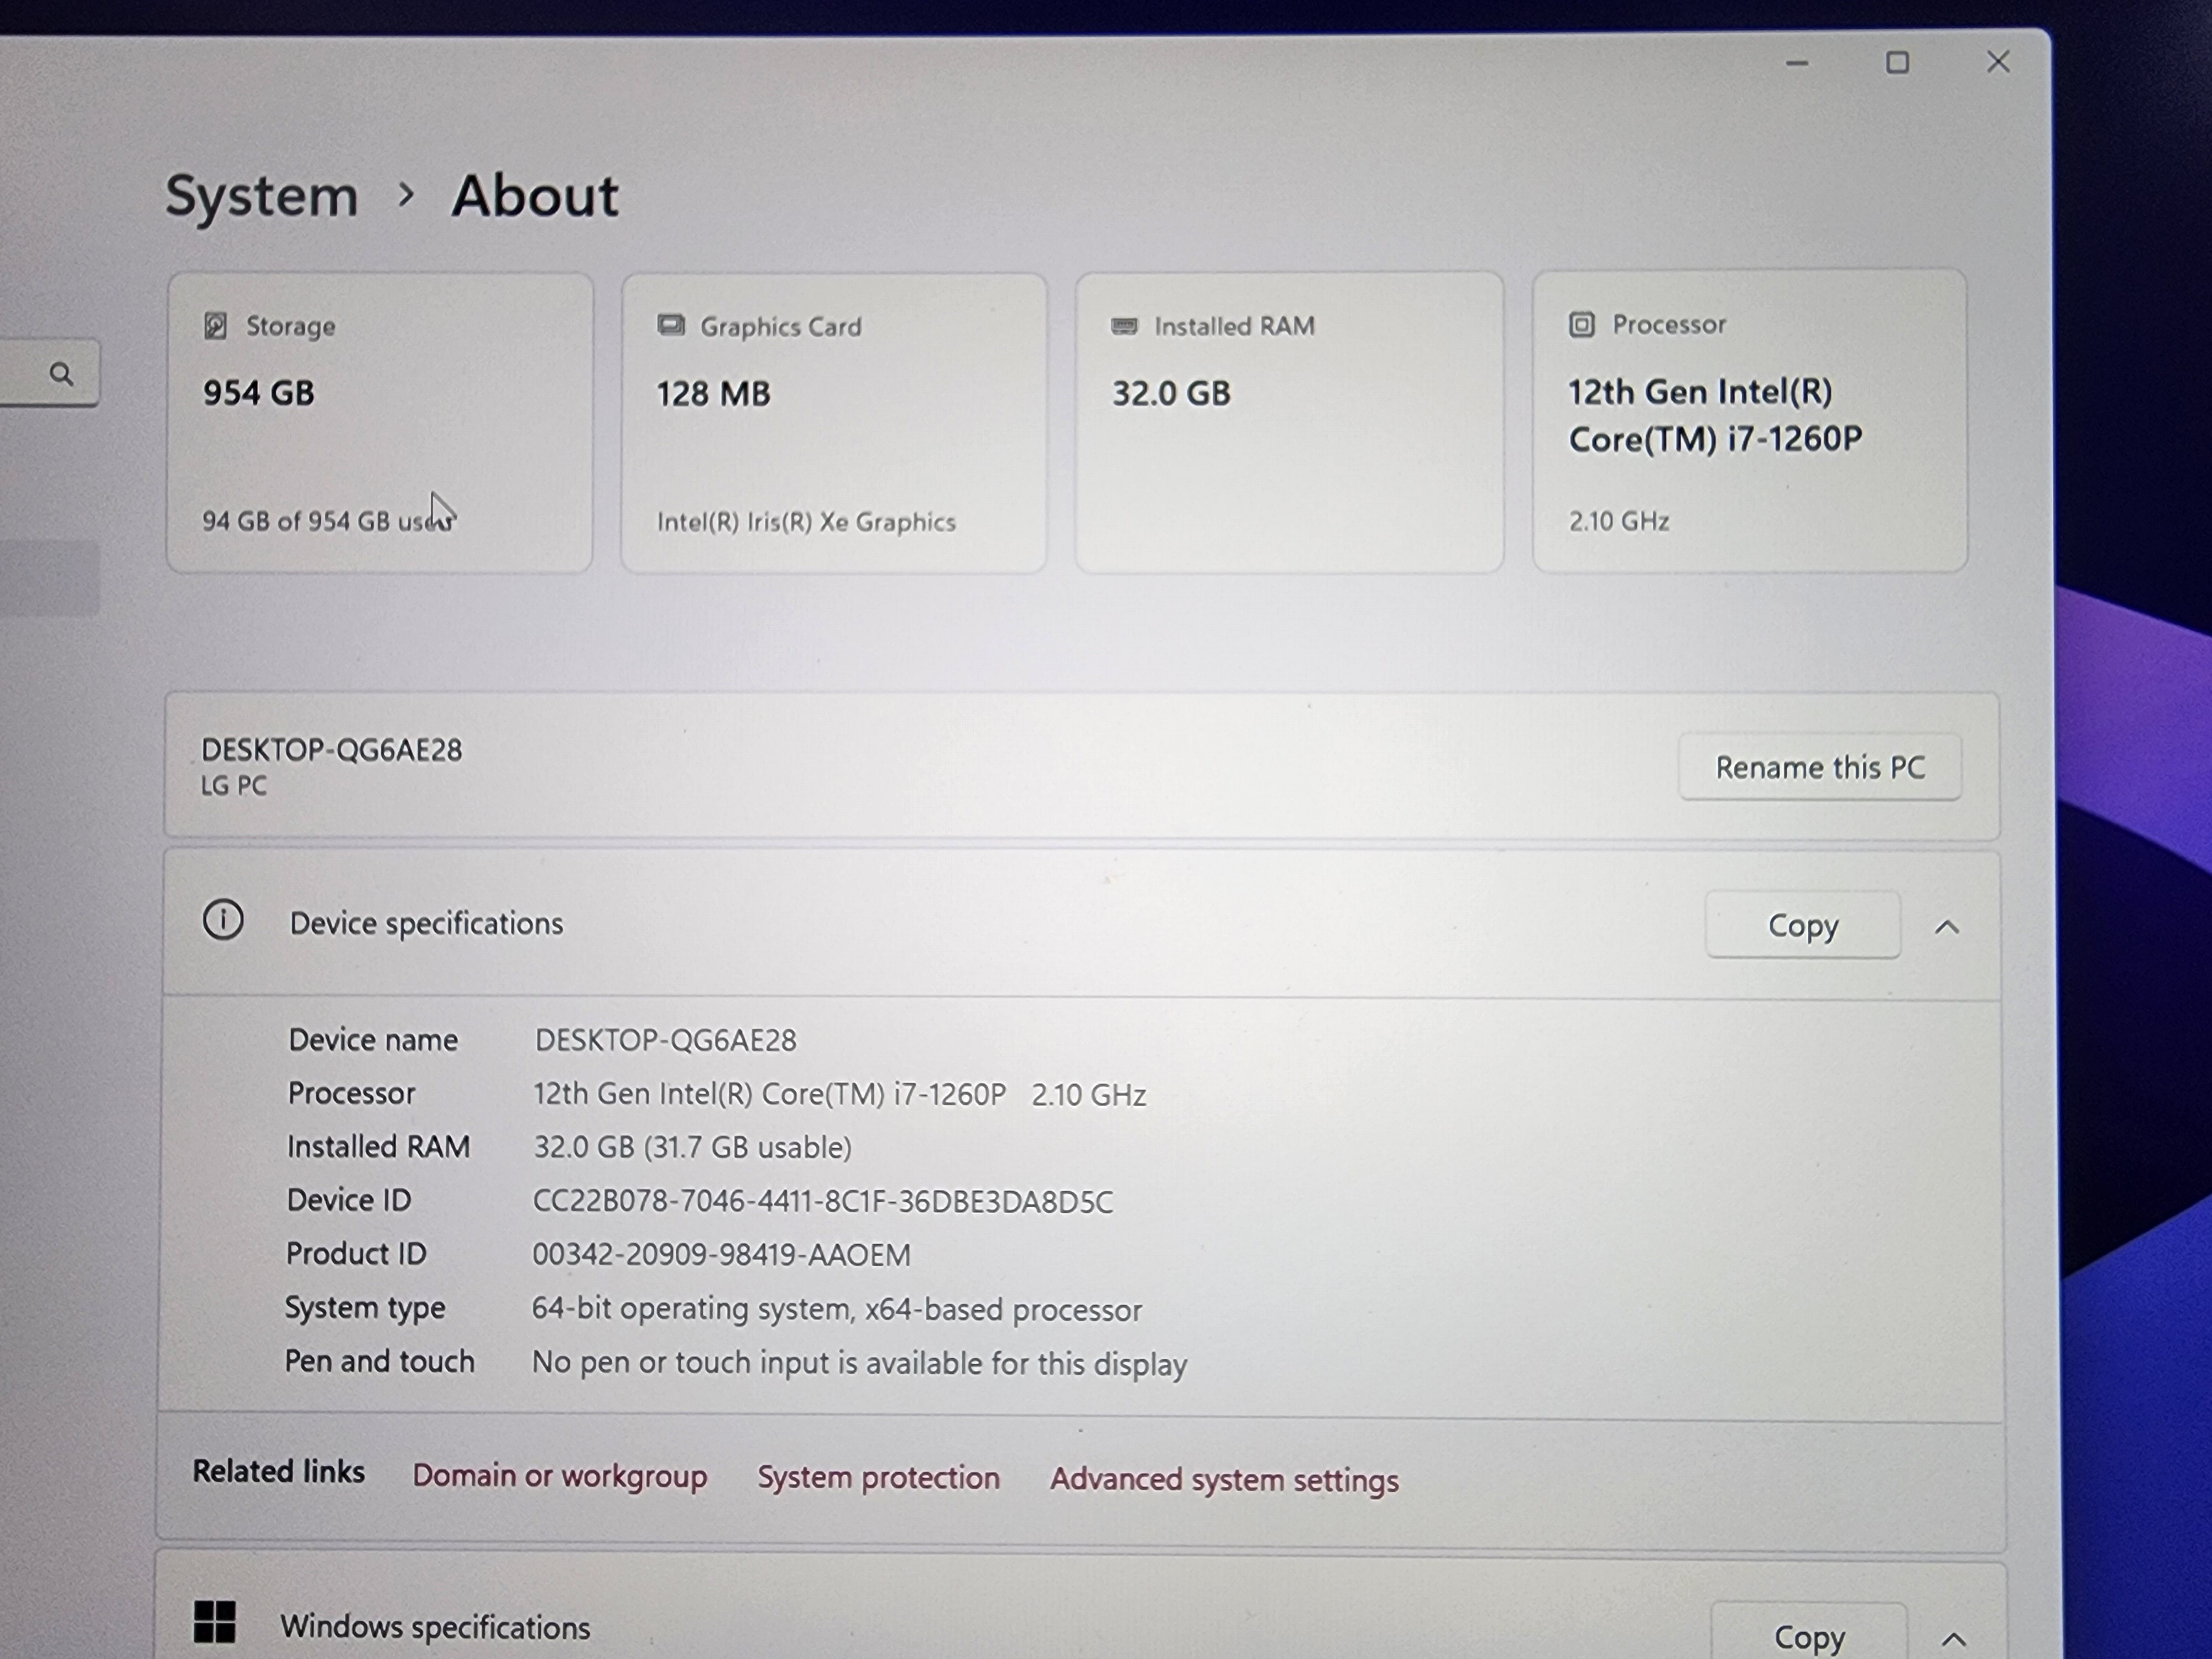Open the Storage 954 GB card
The image size is (2212, 1659).
(380, 423)
